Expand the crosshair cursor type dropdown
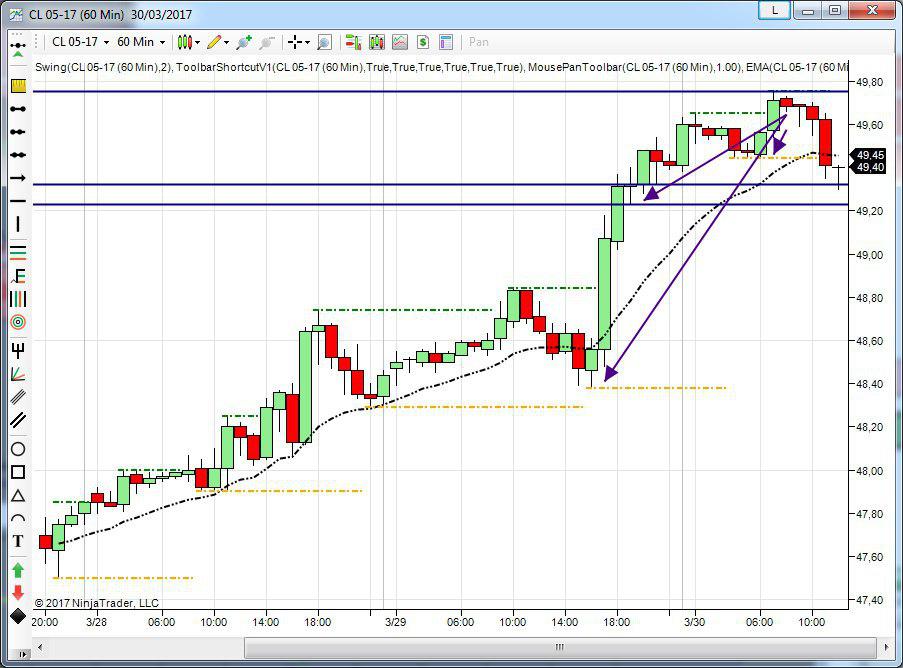The height and width of the screenshot is (668, 903). [x=308, y=42]
